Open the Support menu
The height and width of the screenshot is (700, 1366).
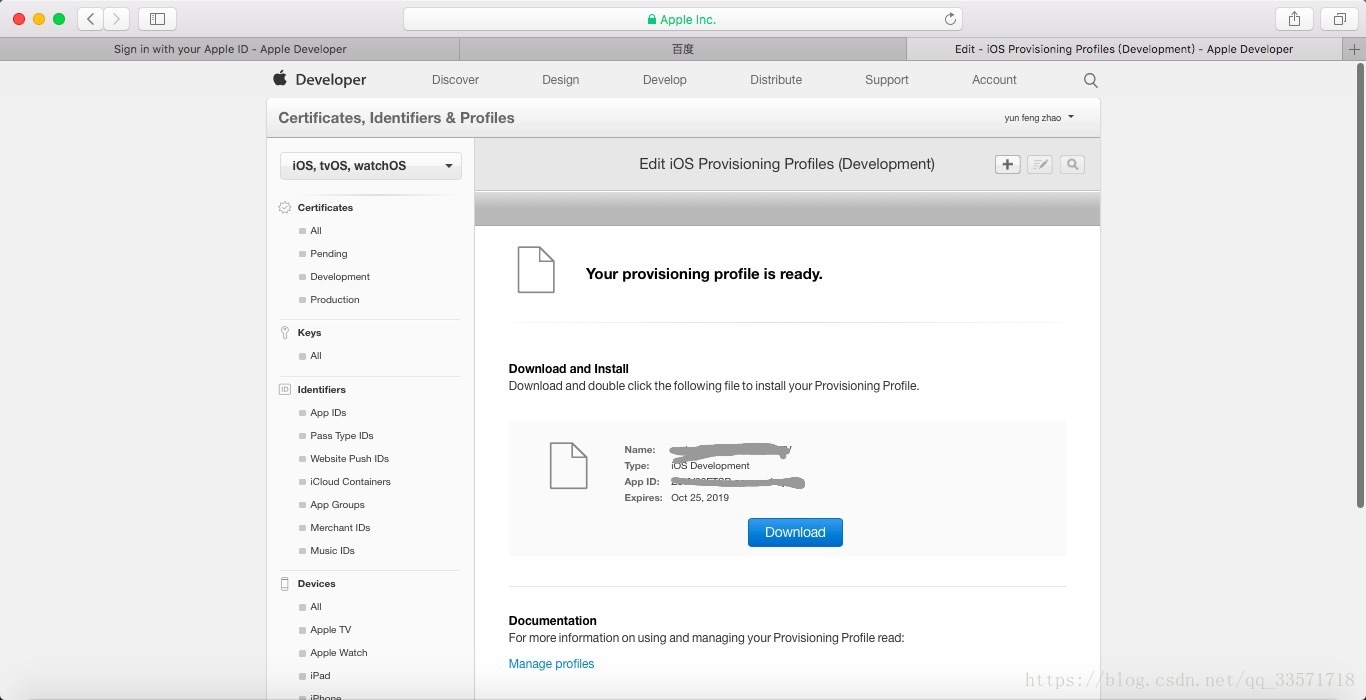[x=887, y=80]
